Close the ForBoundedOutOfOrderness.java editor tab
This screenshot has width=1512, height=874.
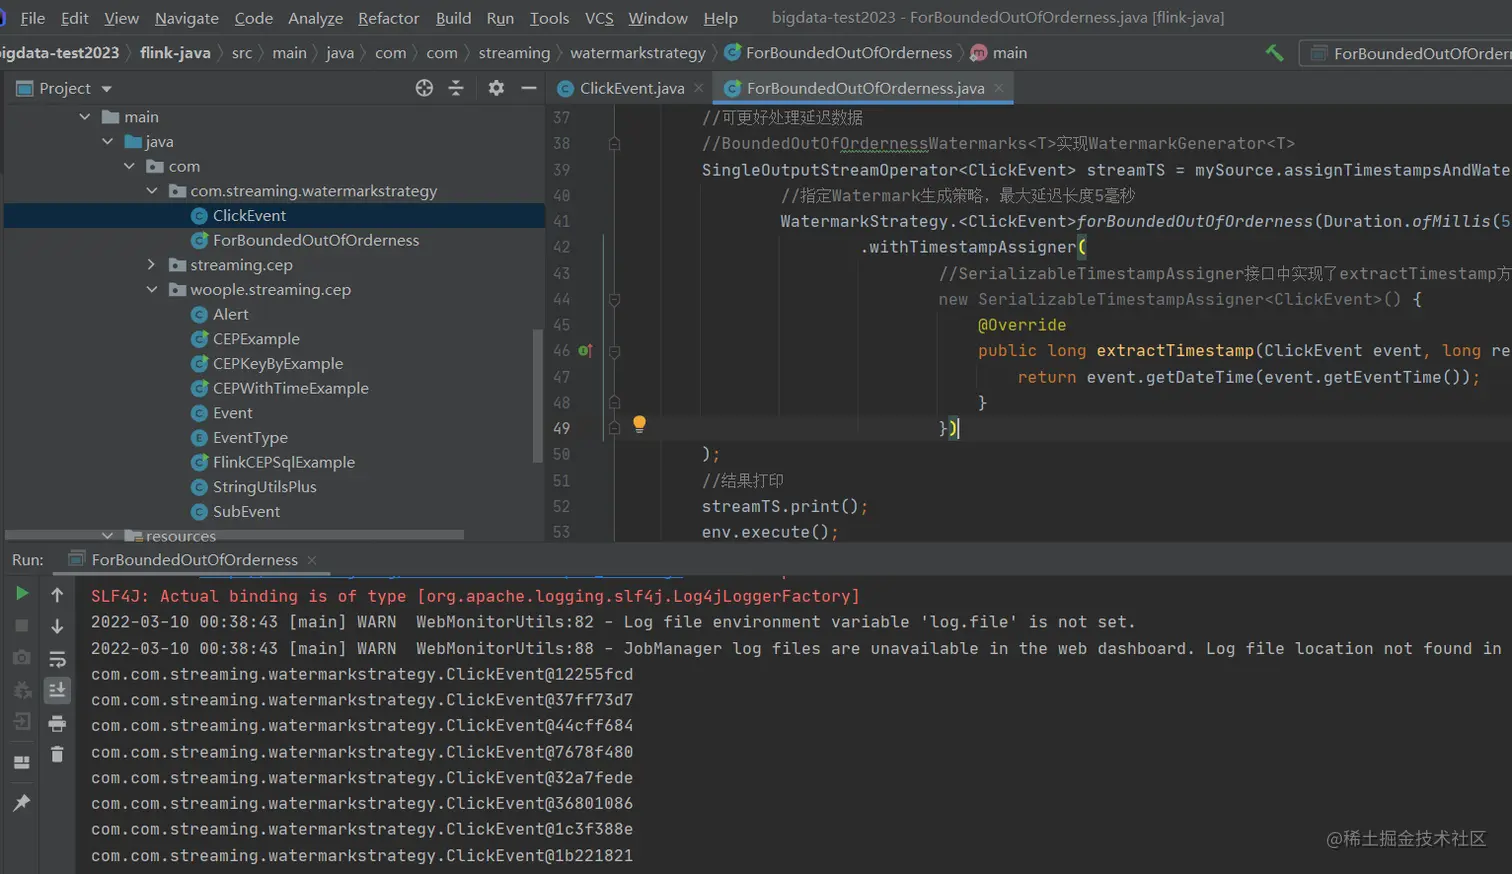point(999,88)
